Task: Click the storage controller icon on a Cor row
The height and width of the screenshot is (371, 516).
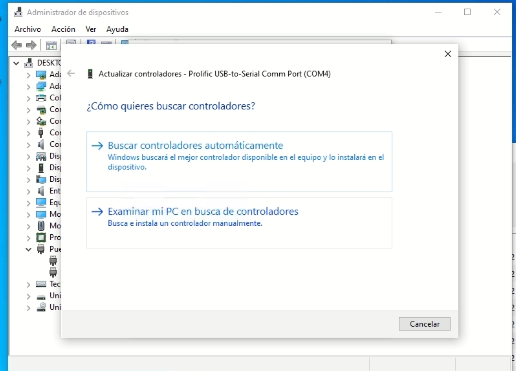Action: [41, 121]
